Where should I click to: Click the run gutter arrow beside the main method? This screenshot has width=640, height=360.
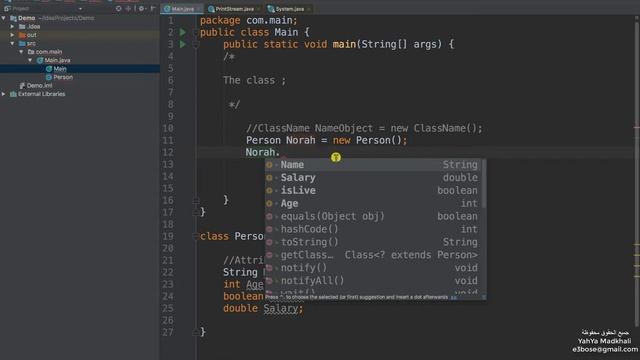[x=183, y=44]
